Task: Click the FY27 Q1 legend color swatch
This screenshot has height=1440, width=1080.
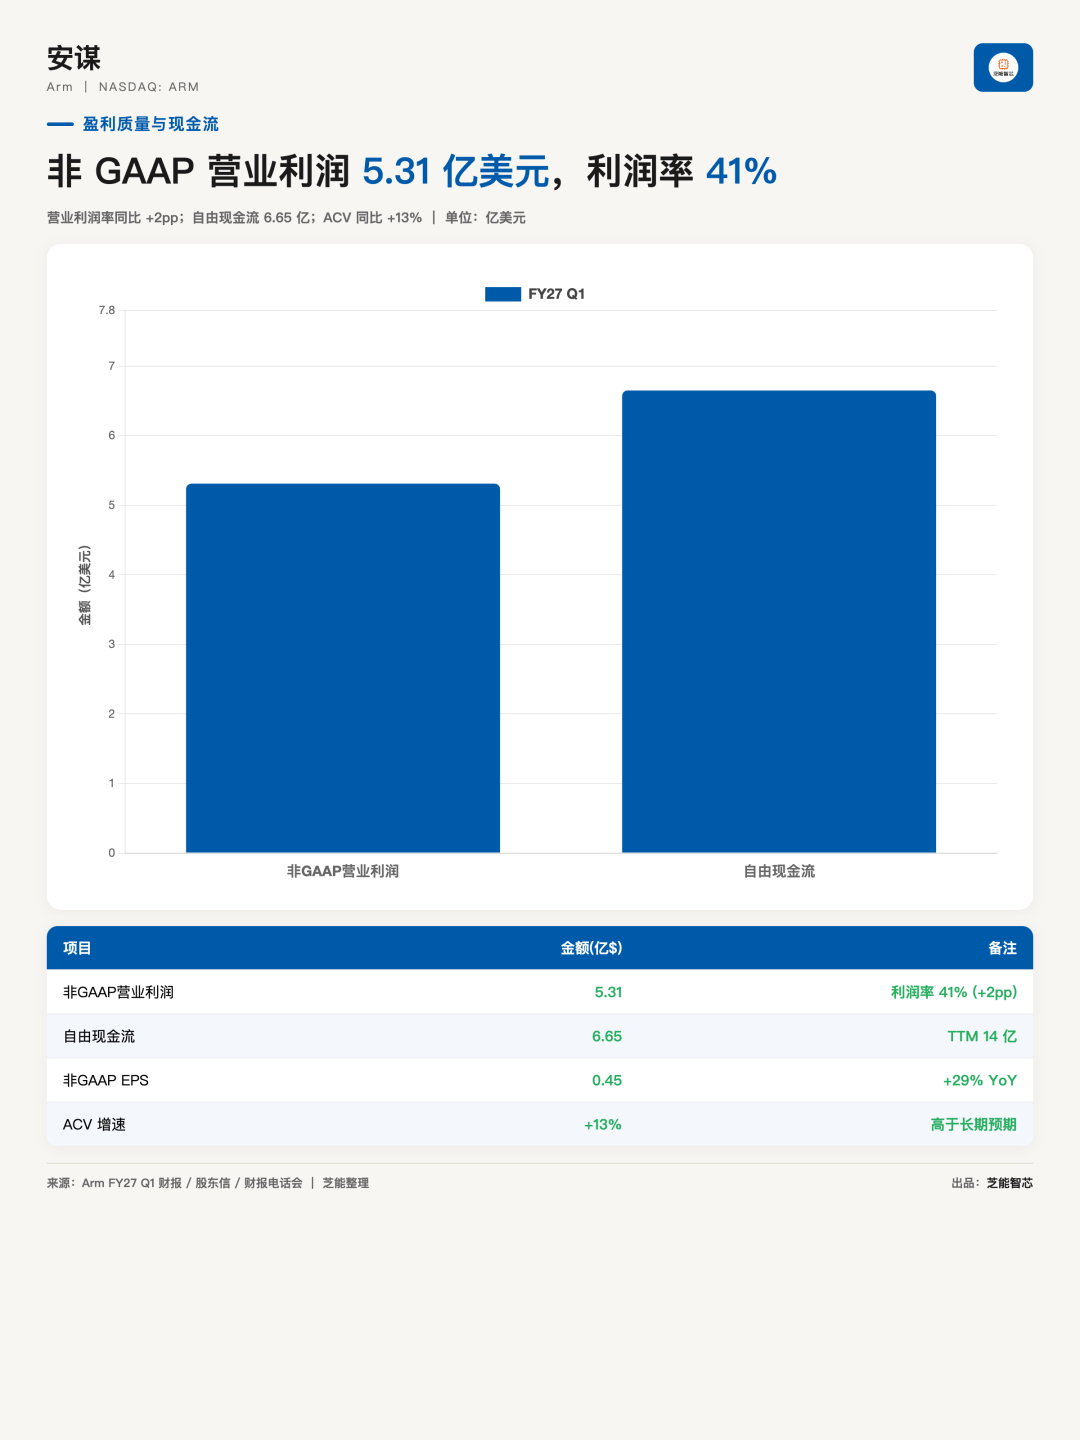Action: [503, 294]
